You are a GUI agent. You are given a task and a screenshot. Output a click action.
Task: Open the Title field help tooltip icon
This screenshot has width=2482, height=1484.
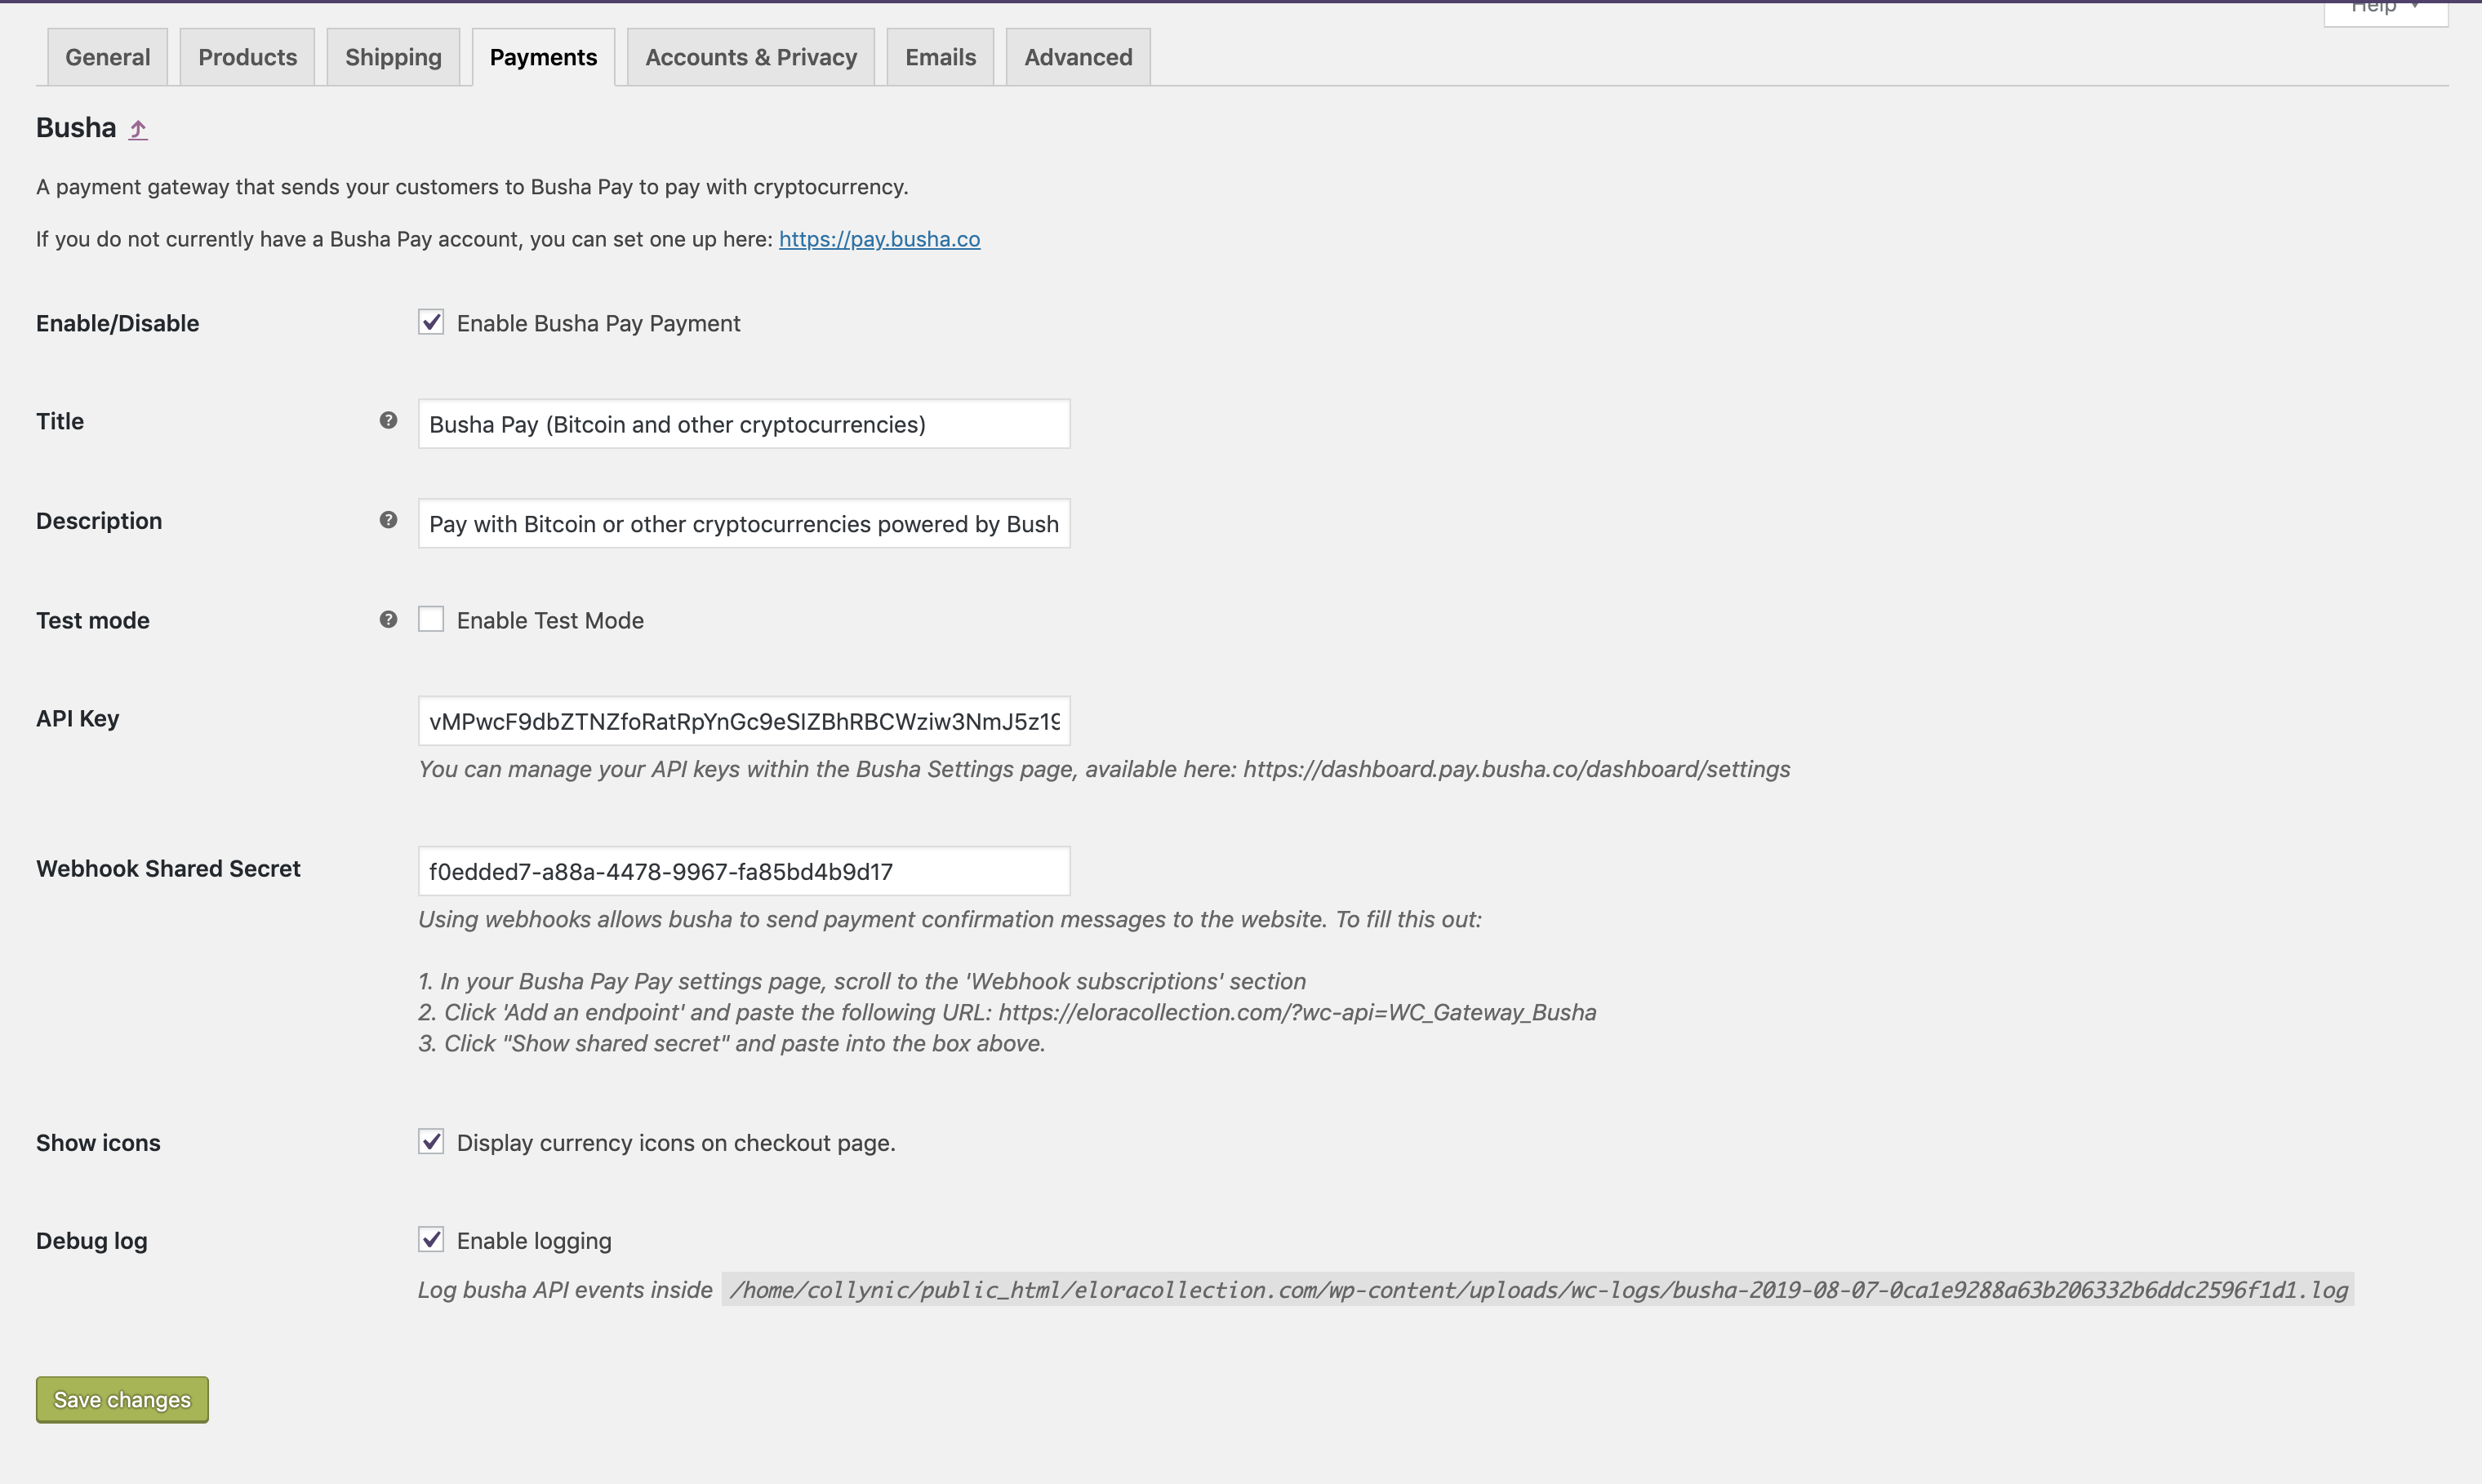[388, 420]
